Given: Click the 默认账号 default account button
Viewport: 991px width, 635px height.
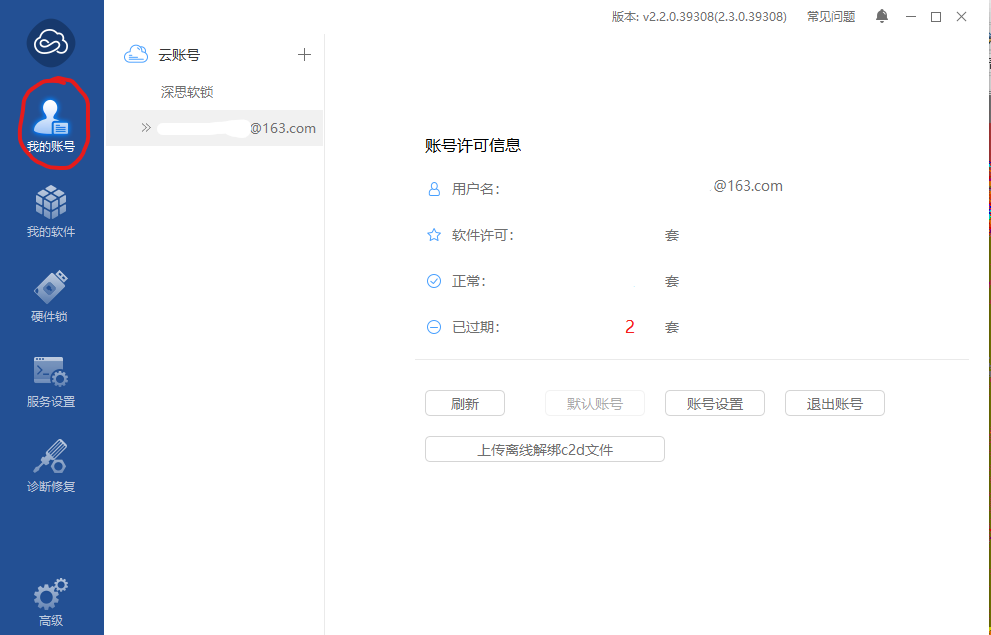Looking at the screenshot, I should coord(595,404).
